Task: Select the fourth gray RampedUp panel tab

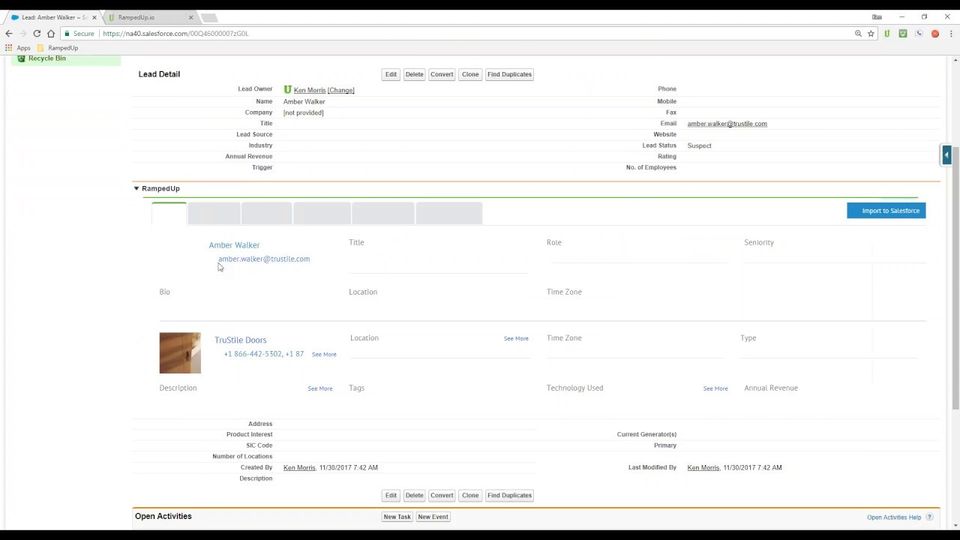Action: [322, 213]
